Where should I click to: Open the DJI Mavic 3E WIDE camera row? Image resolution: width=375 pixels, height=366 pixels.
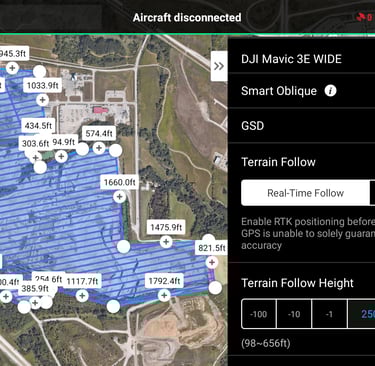302,59
